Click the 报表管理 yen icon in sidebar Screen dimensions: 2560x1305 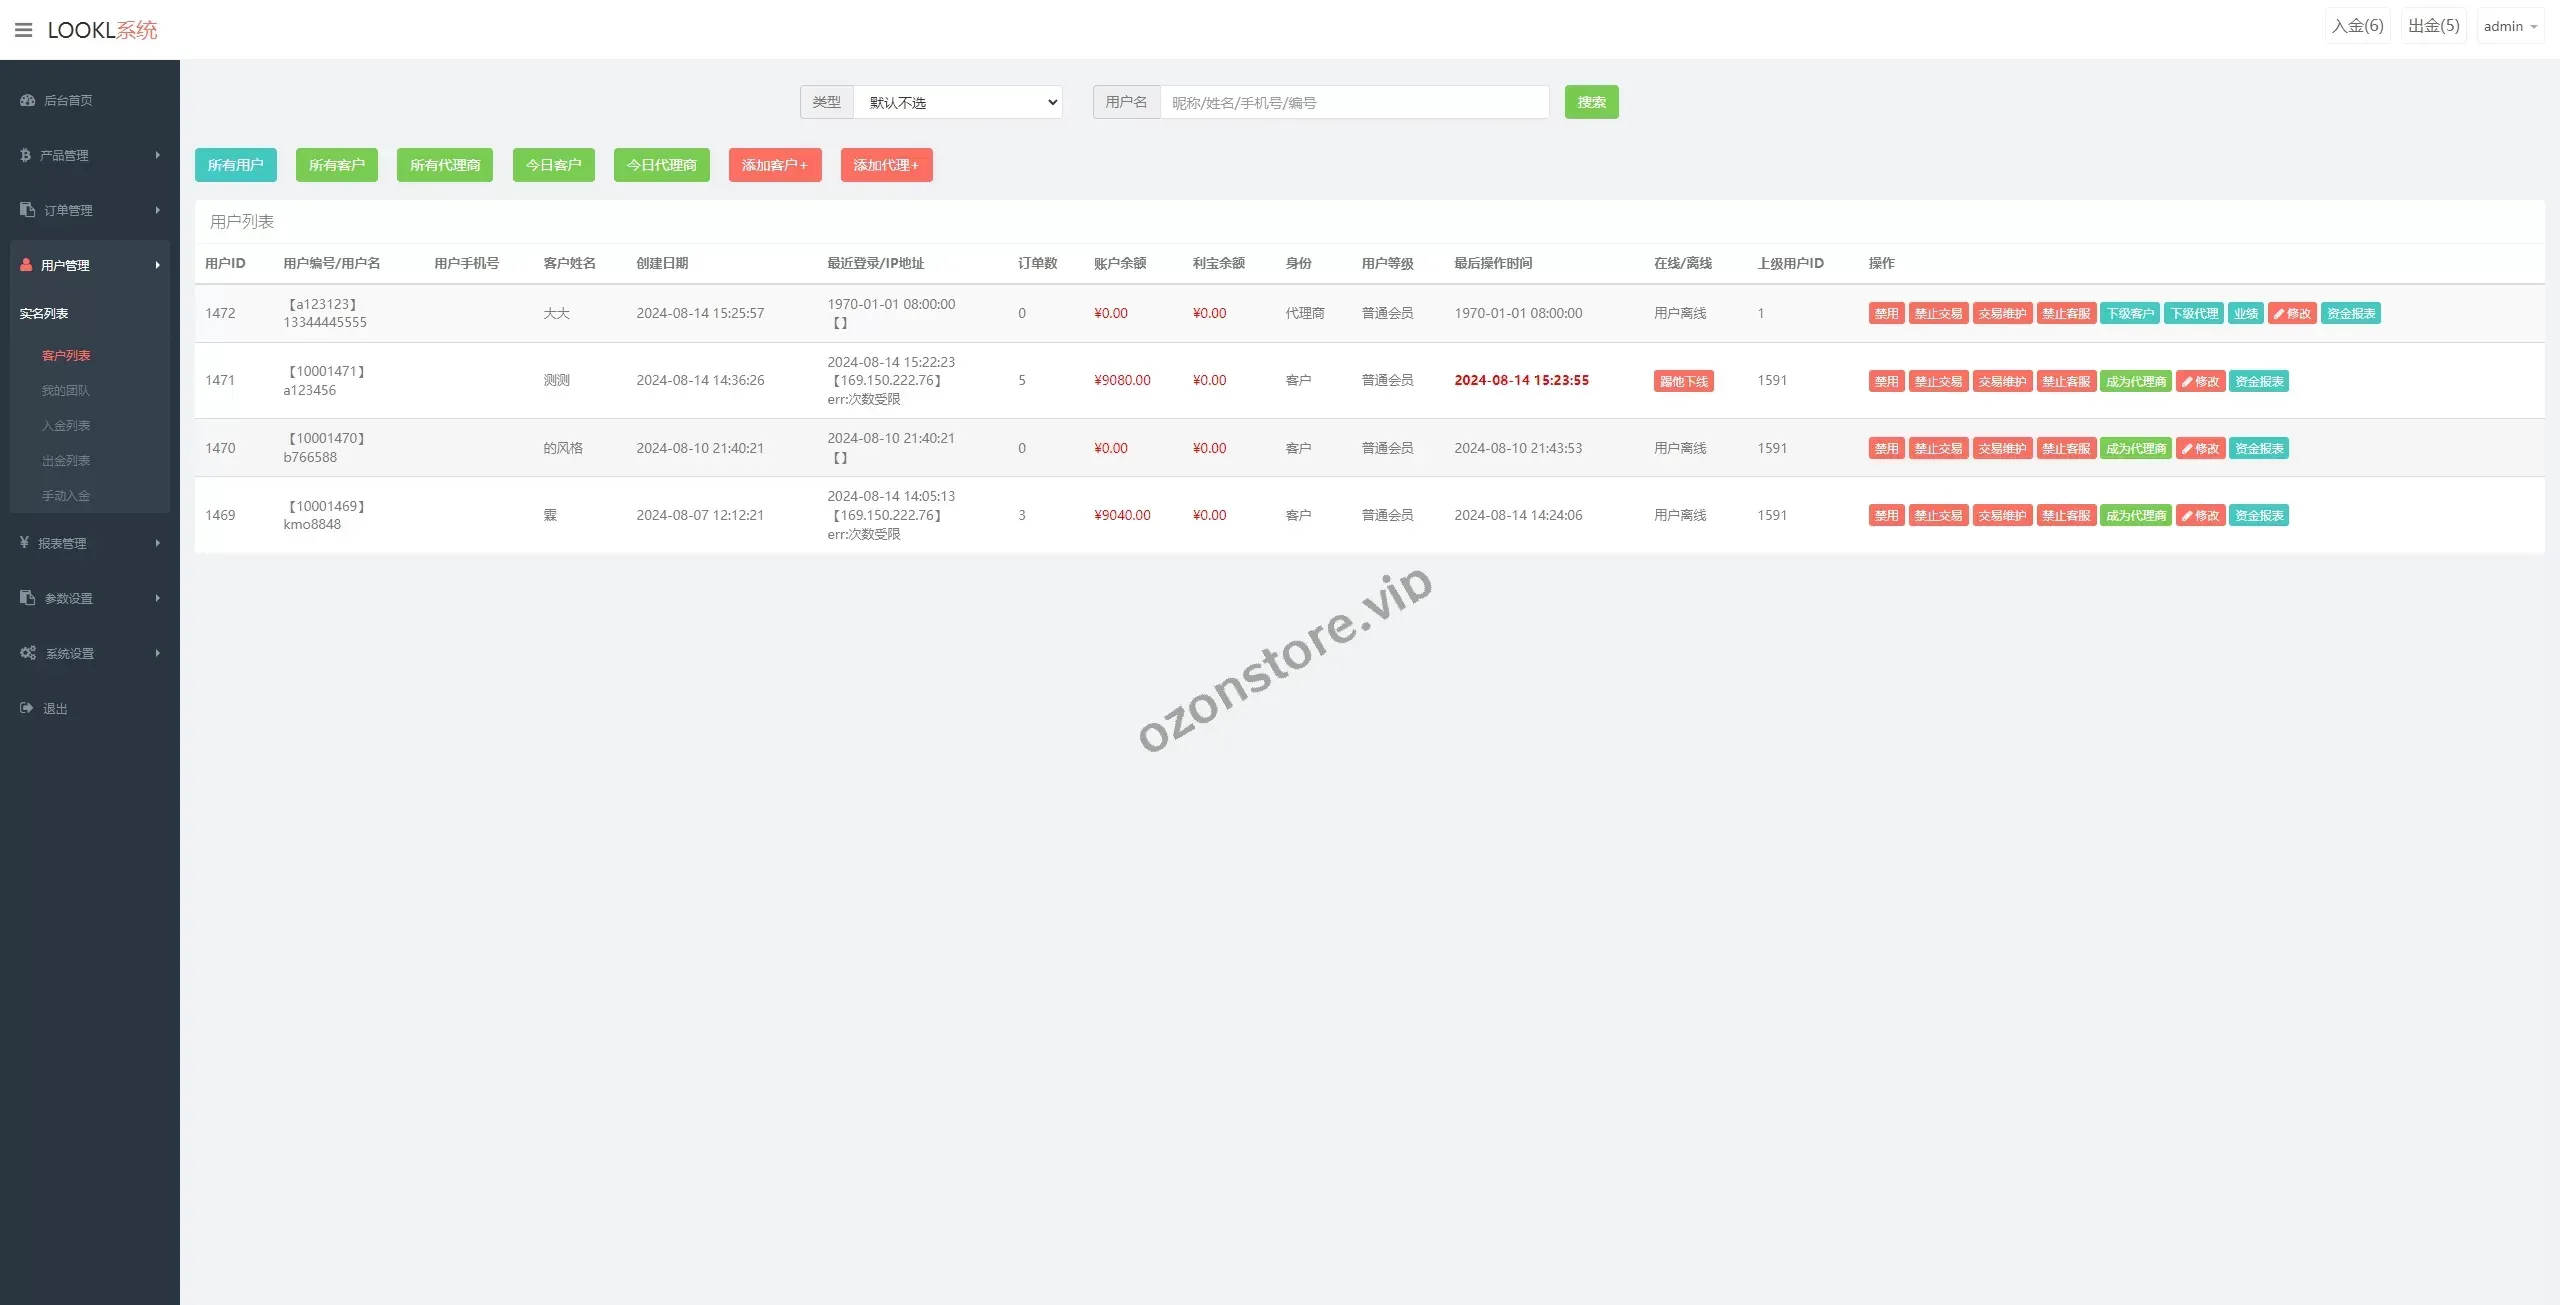24,543
